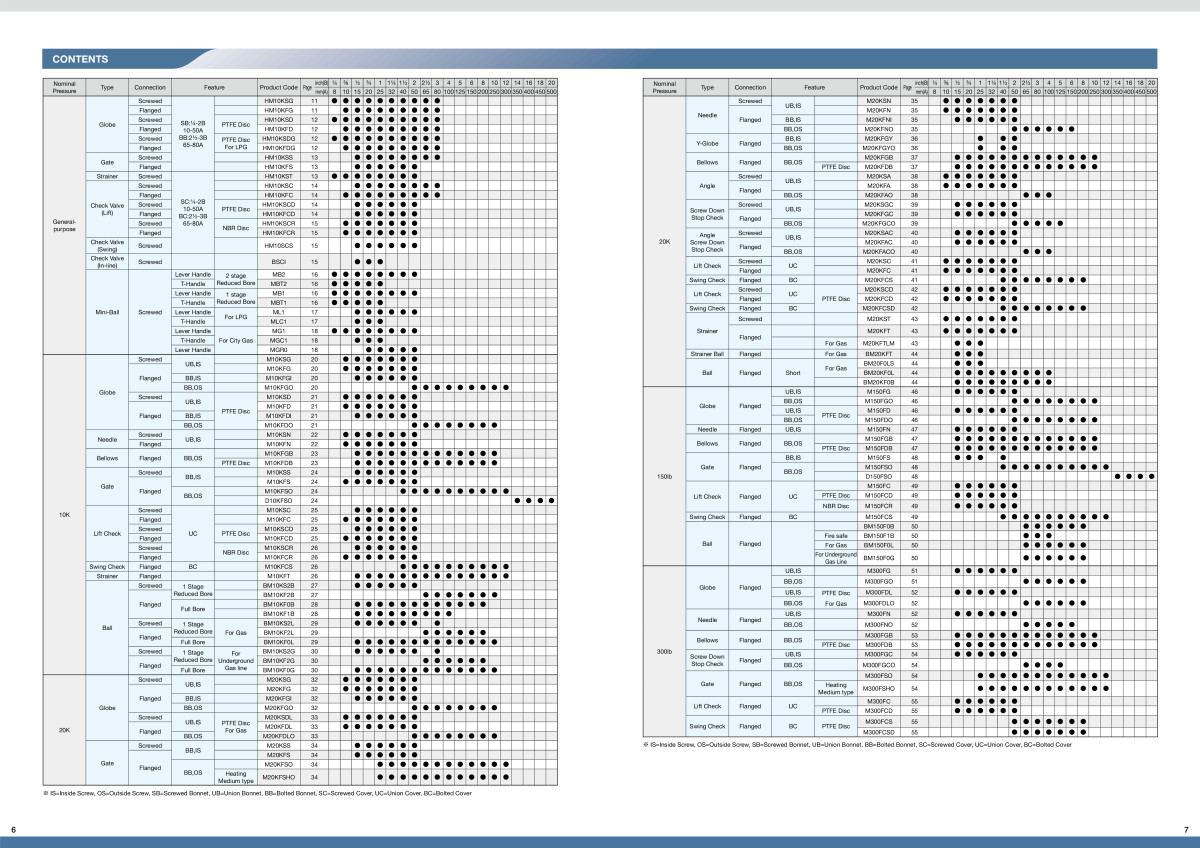1200x848 pixels.
Task: Click page number 7 in footer
Action: pos(1185,829)
